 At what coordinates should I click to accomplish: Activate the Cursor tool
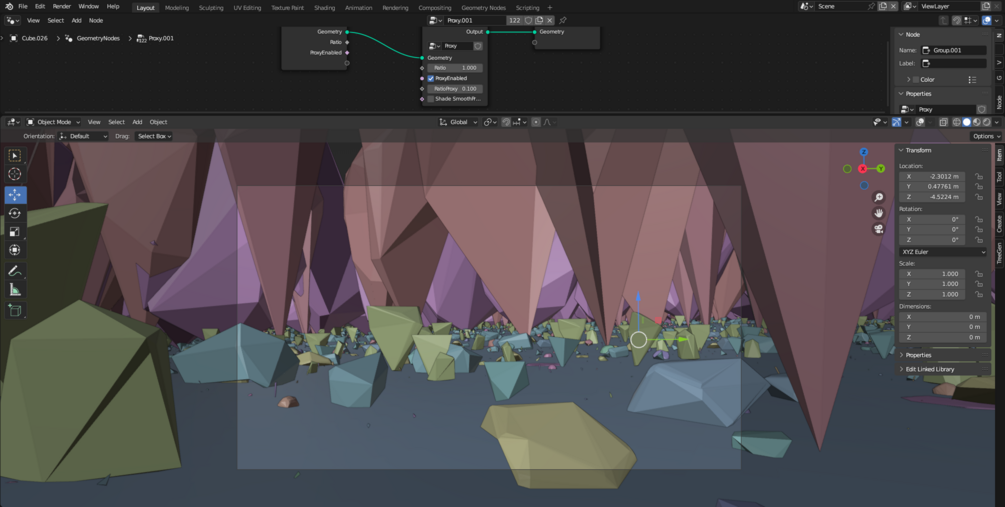[15, 174]
